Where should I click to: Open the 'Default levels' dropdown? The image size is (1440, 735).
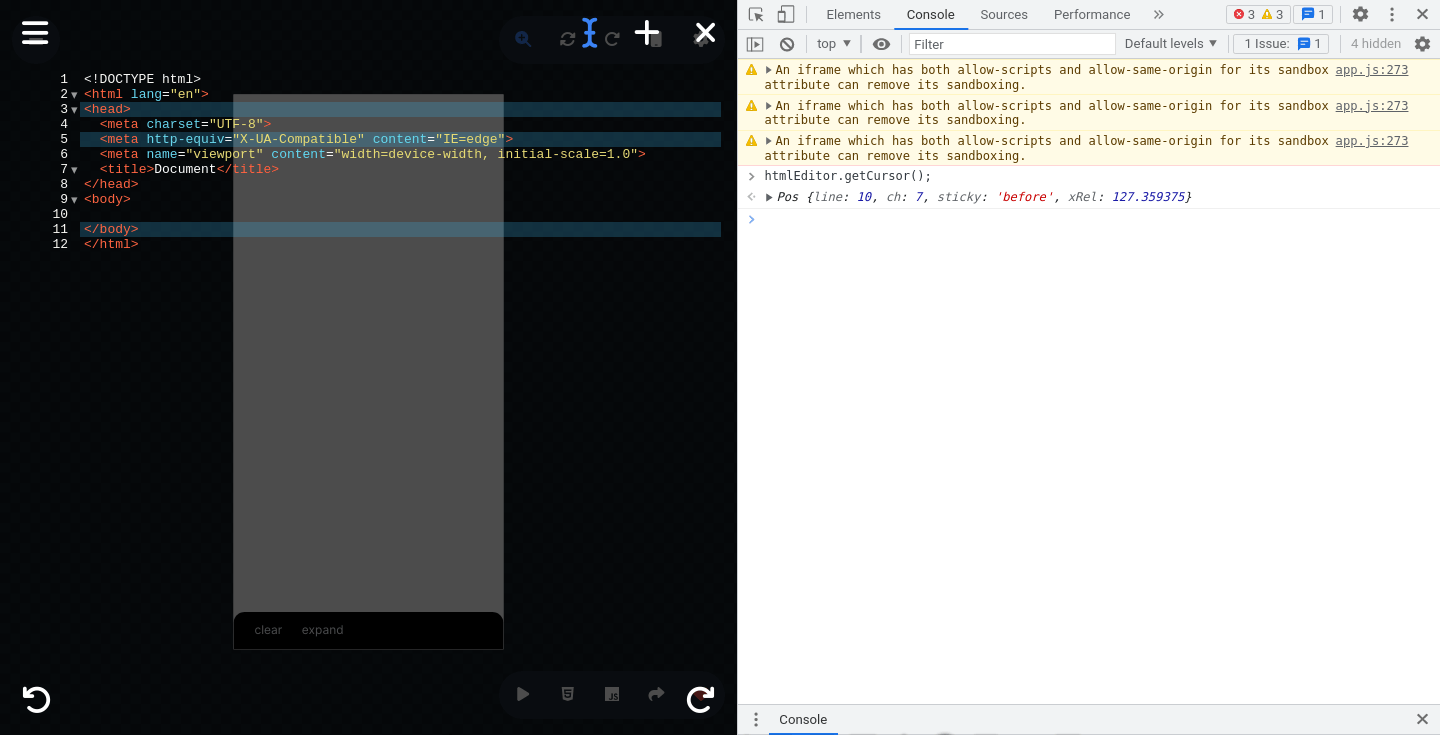(x=1170, y=44)
